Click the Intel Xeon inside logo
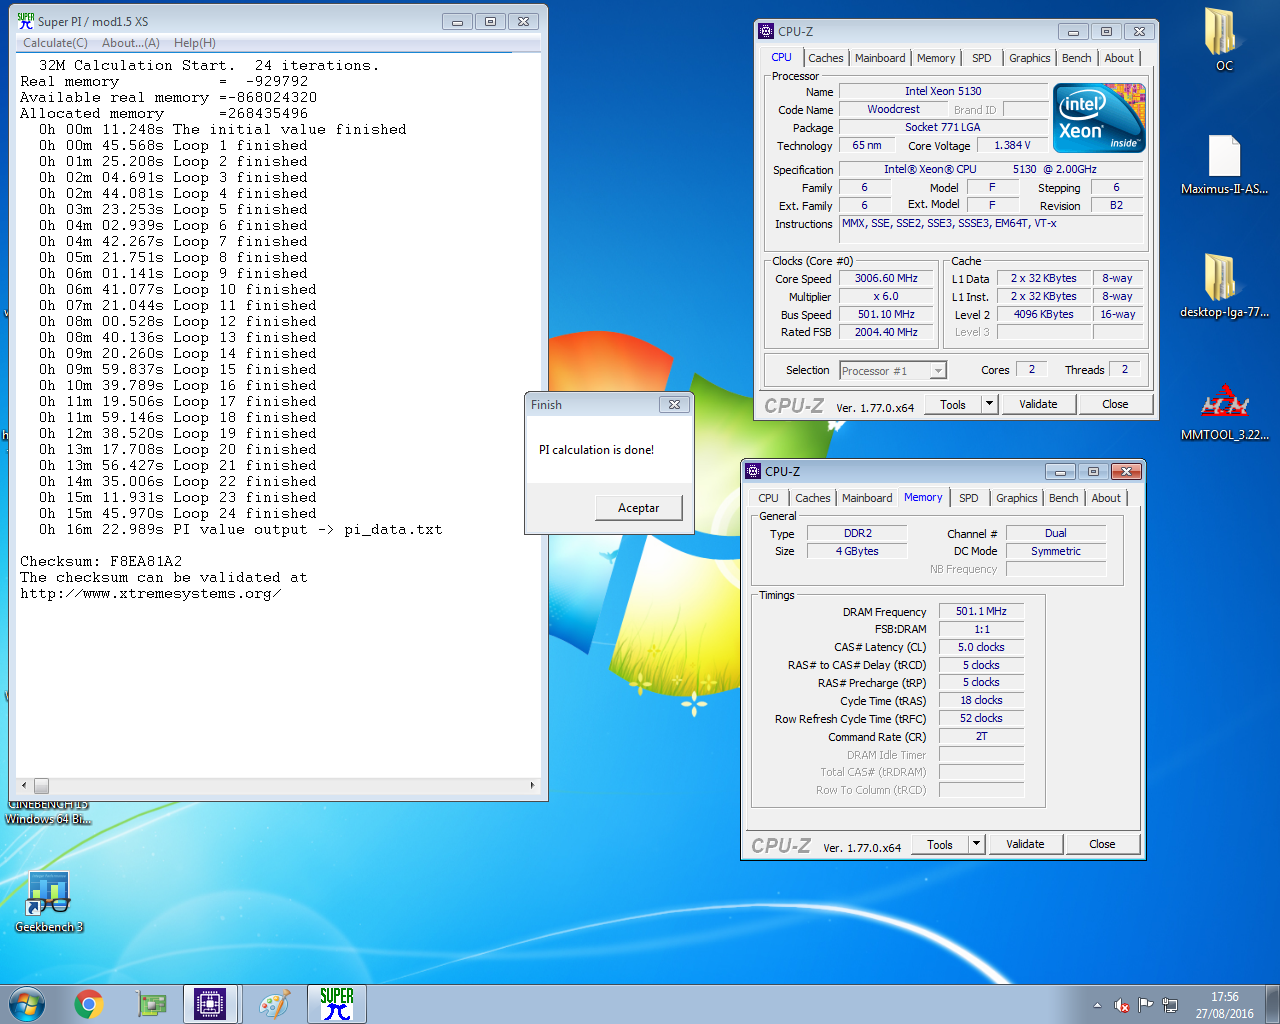The width and height of the screenshot is (1280, 1024). 1098,117
